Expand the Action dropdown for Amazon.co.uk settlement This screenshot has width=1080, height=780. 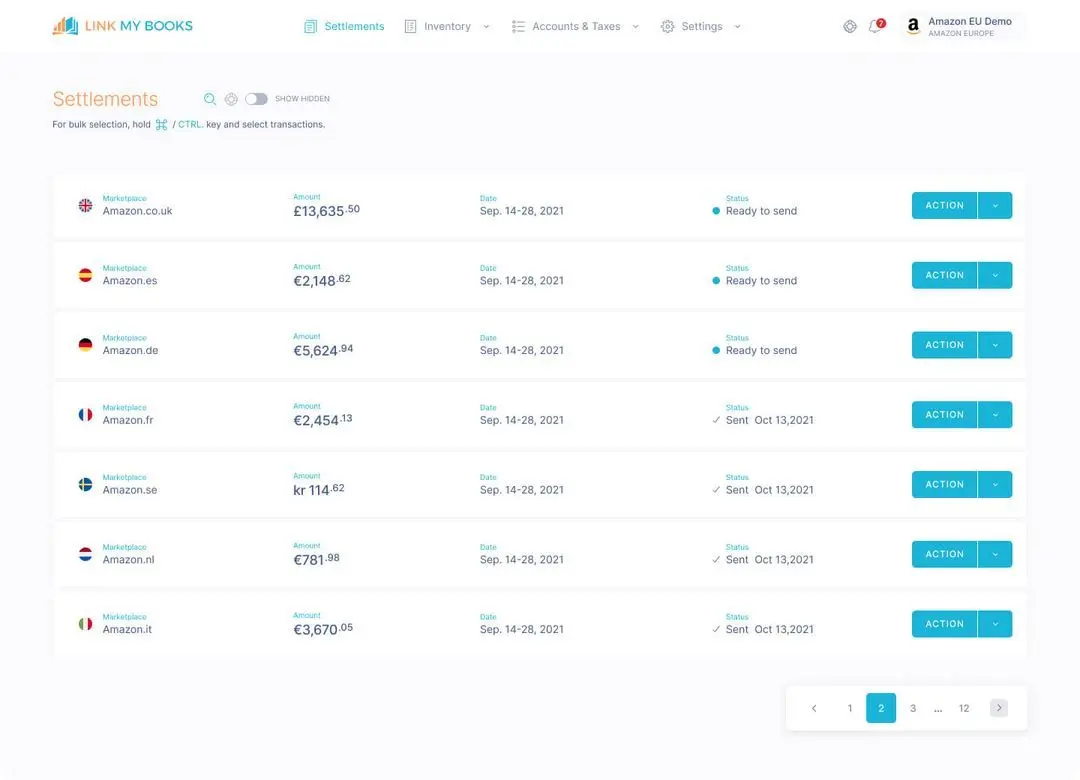(x=995, y=204)
